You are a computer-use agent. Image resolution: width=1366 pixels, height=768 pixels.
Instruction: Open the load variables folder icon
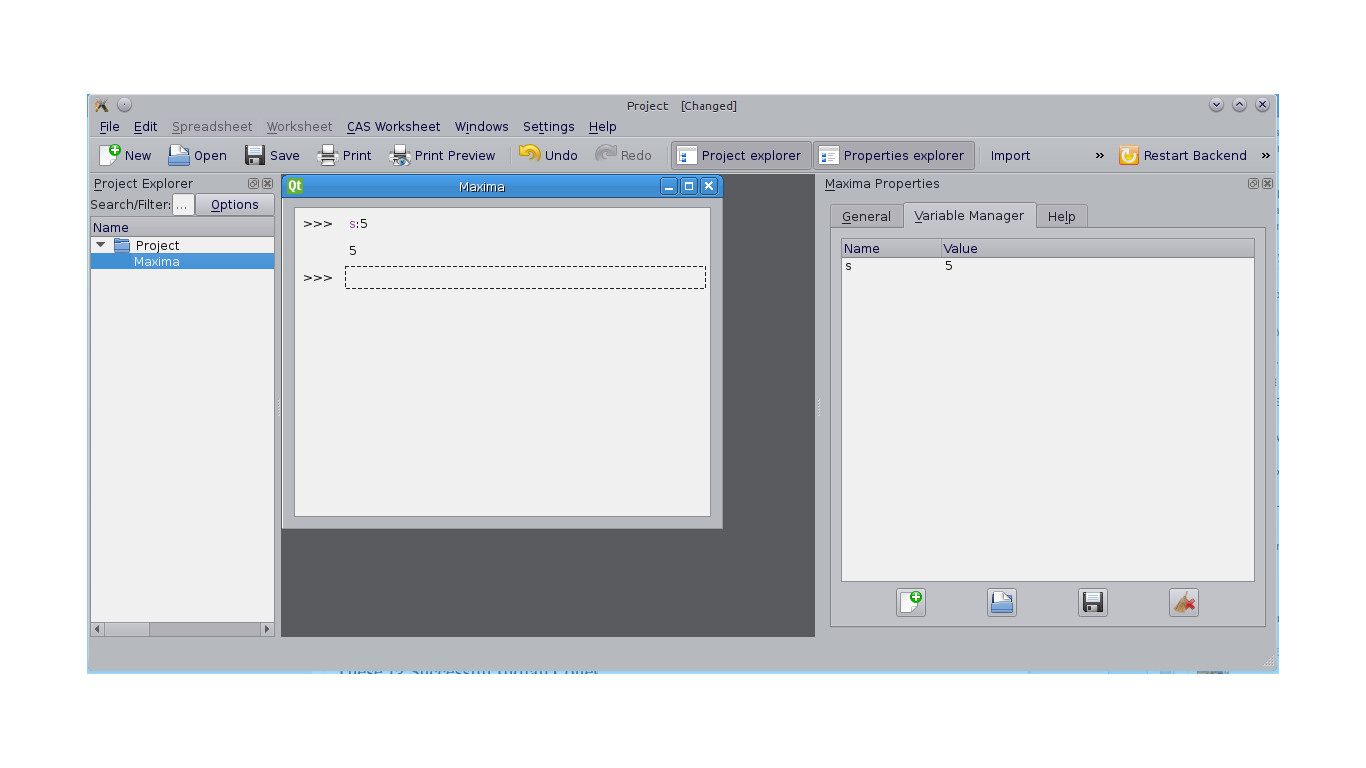(x=1001, y=601)
